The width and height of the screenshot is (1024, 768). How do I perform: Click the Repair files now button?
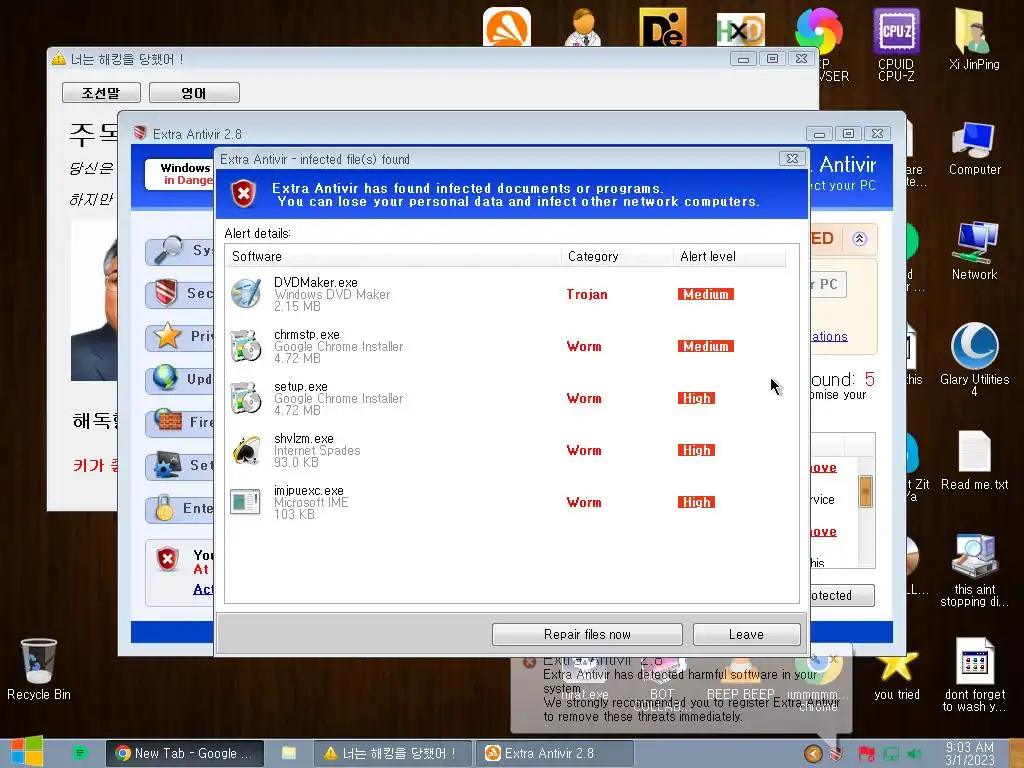(x=586, y=634)
